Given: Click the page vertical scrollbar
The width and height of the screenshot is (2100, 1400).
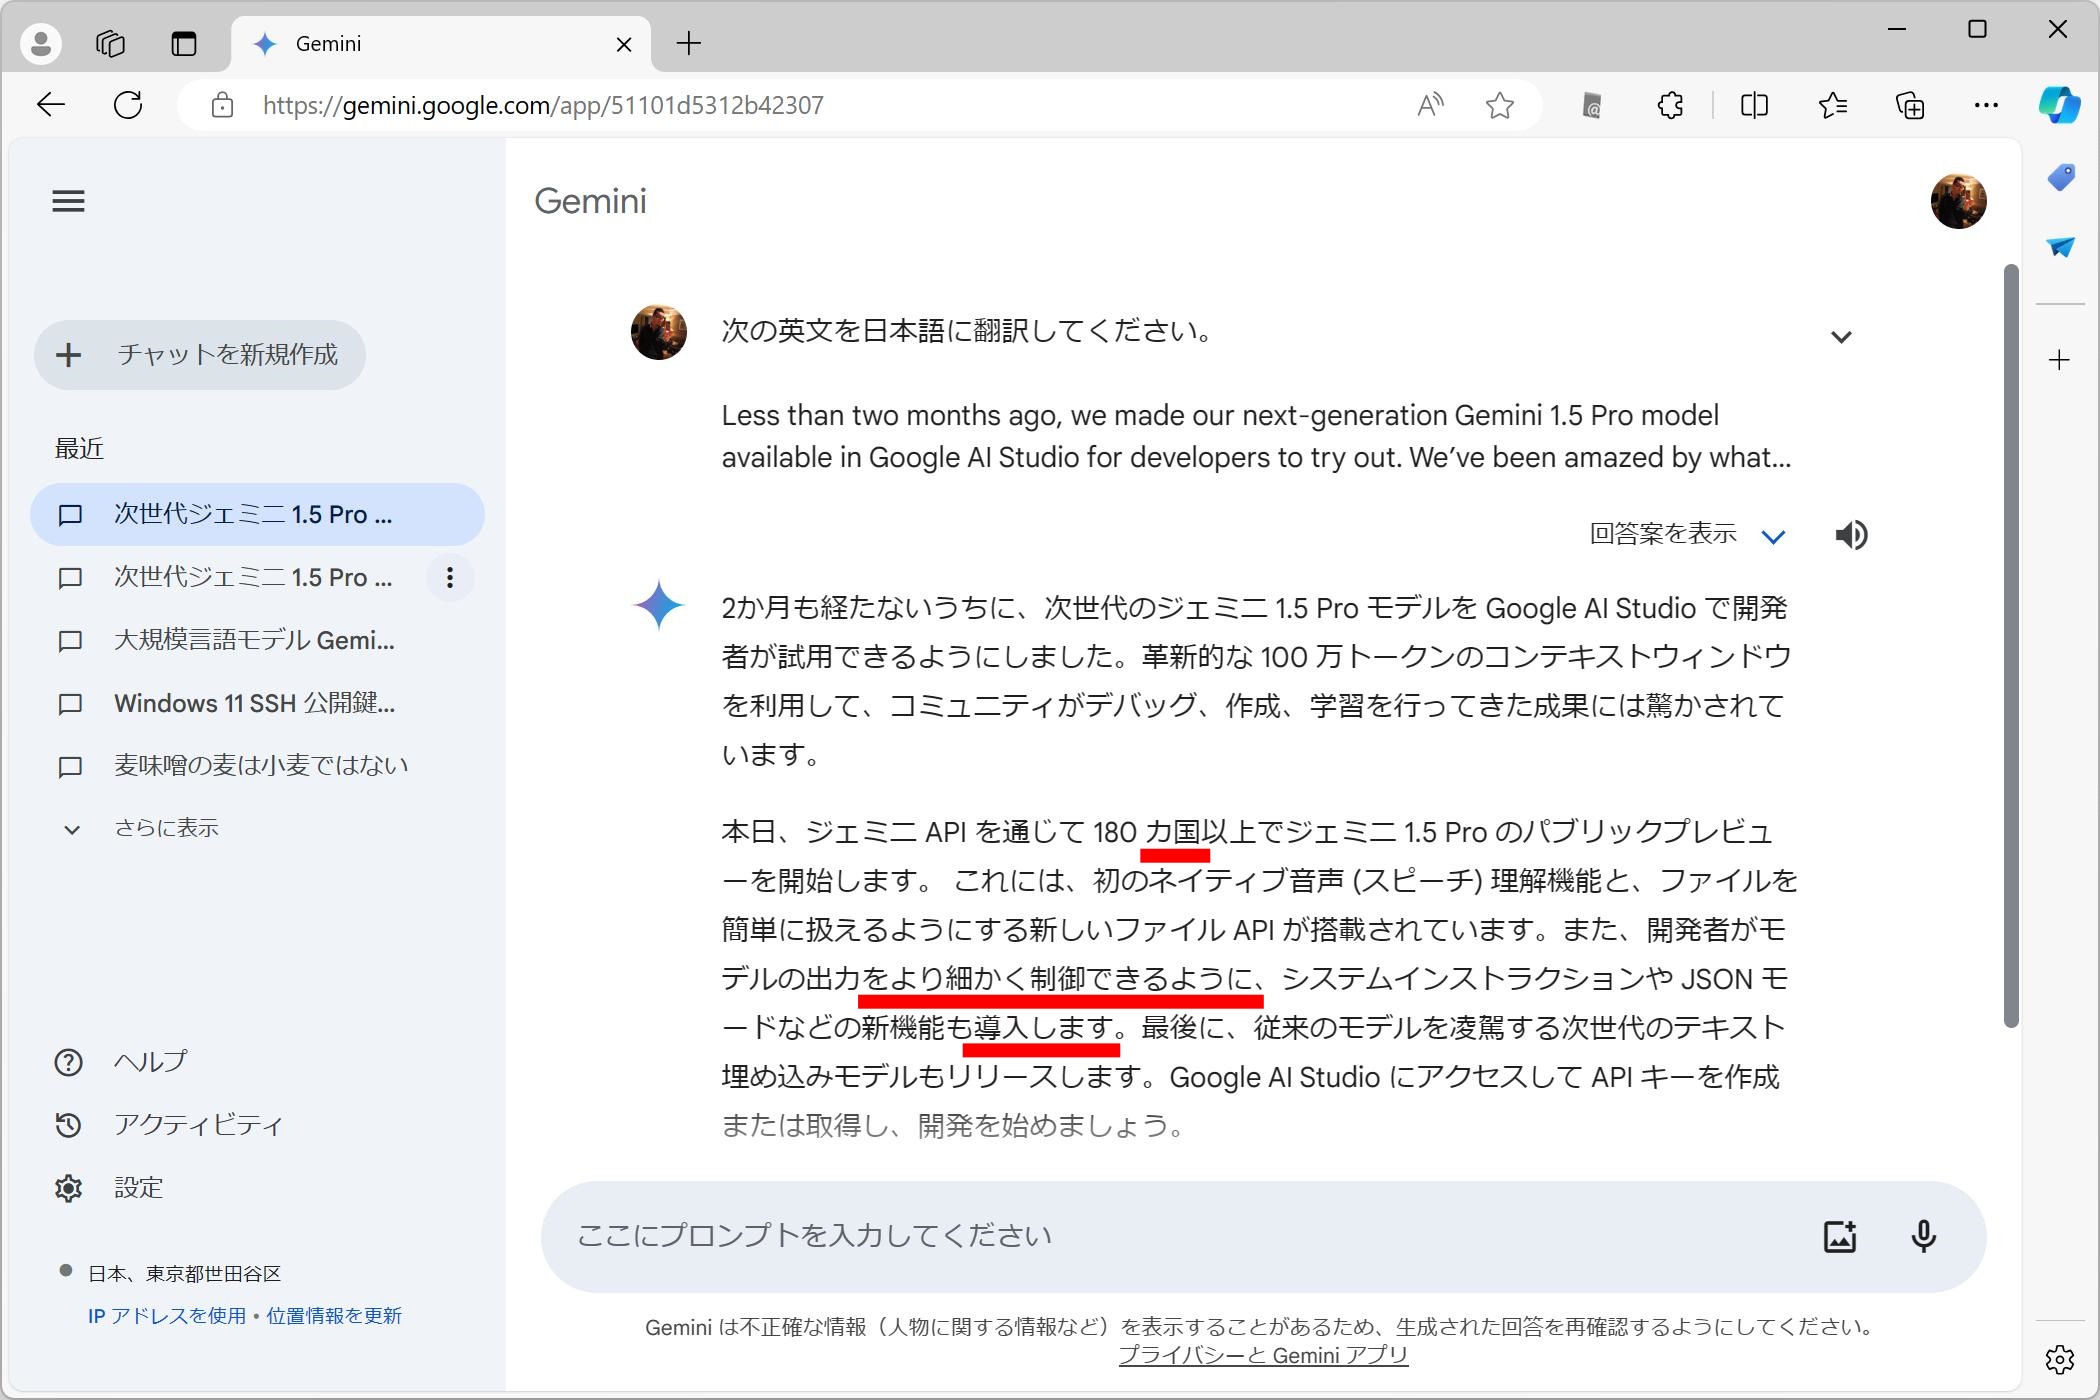Looking at the screenshot, I should coord(2010,645).
